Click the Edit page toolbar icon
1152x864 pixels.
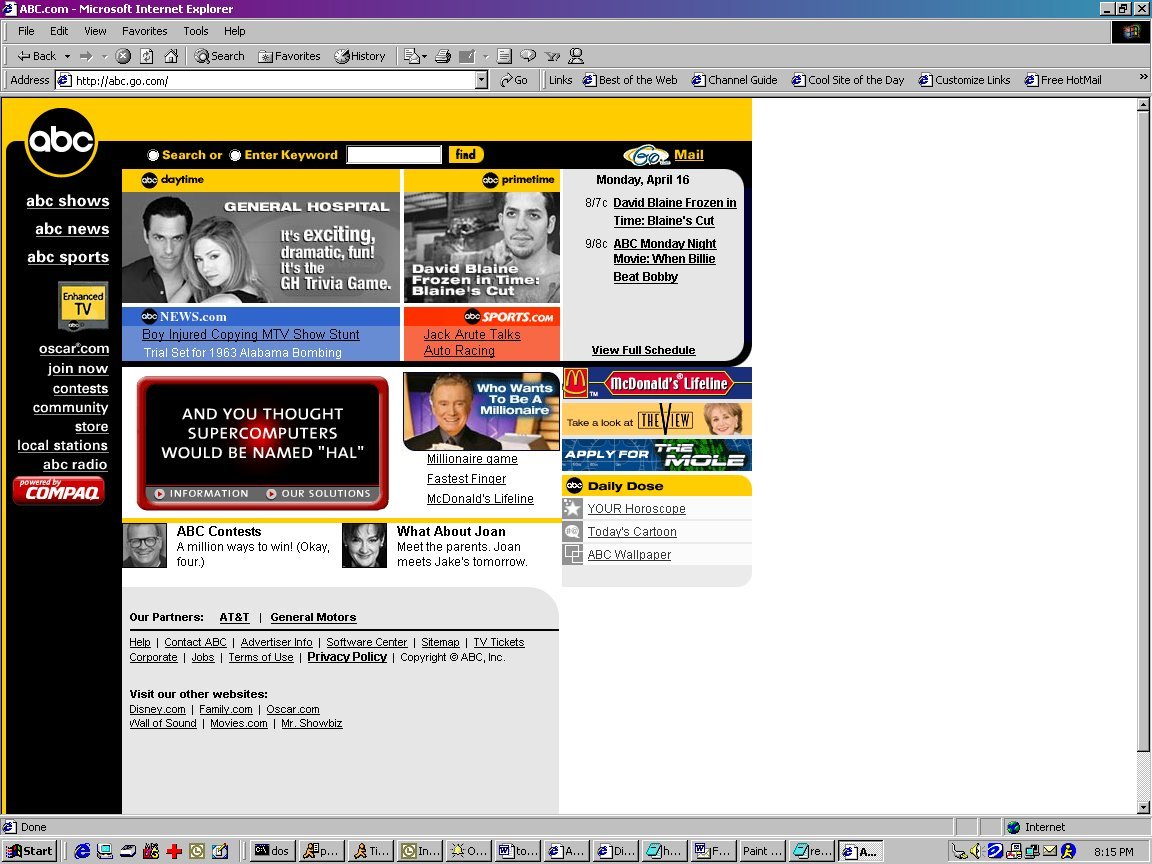(x=467, y=56)
